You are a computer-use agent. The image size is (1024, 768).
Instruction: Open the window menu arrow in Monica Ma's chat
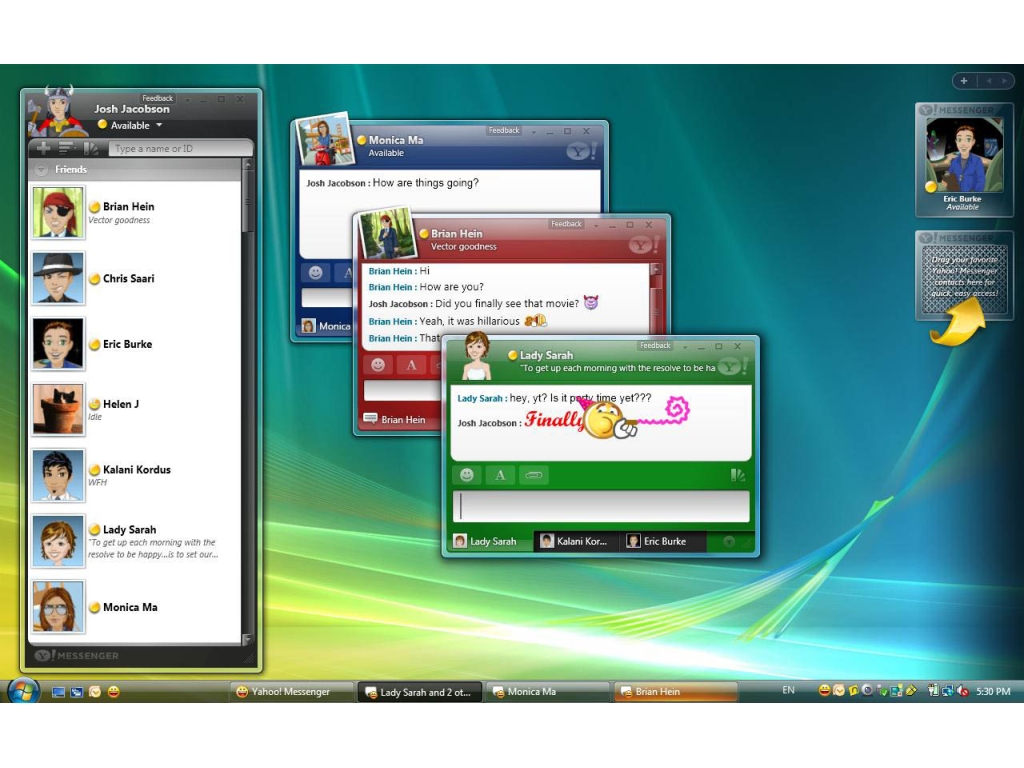(534, 133)
